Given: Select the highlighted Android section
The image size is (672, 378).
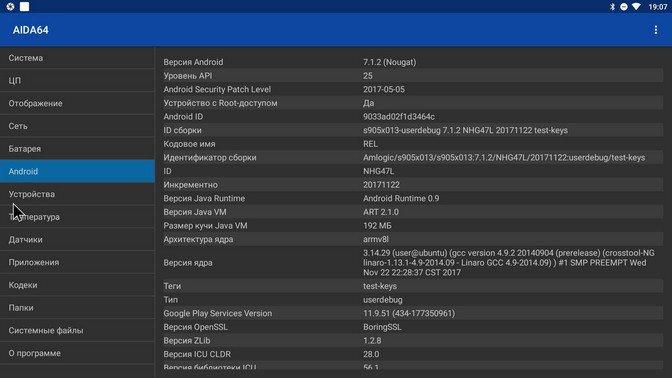Looking at the screenshot, I should coord(77,171).
